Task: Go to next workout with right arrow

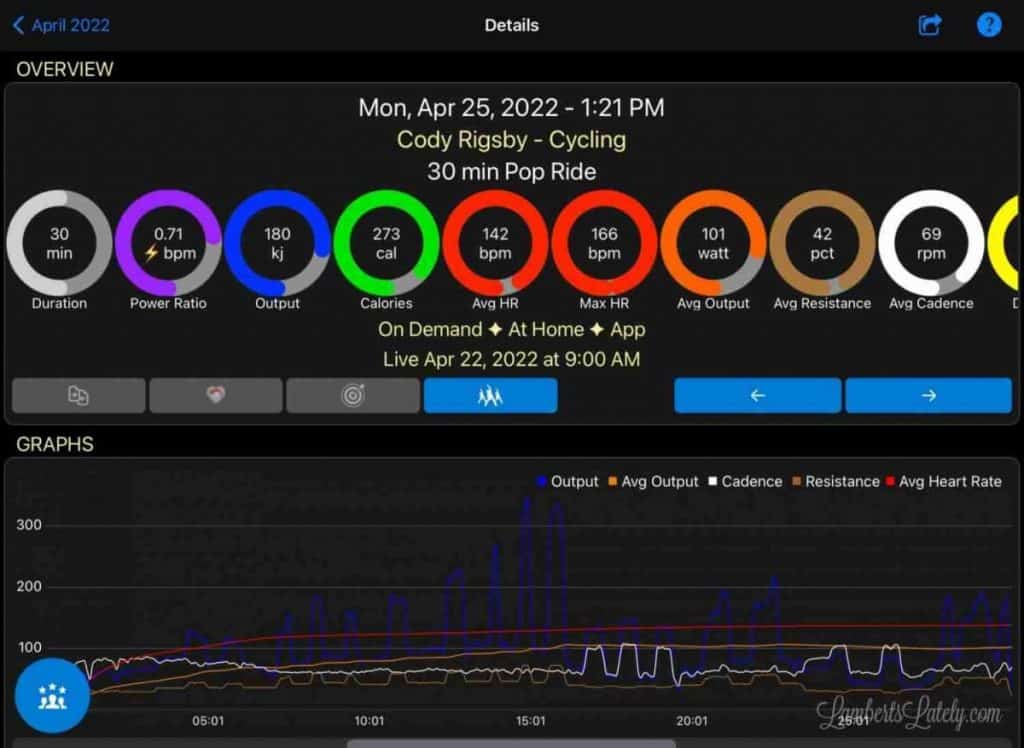Action: point(929,395)
